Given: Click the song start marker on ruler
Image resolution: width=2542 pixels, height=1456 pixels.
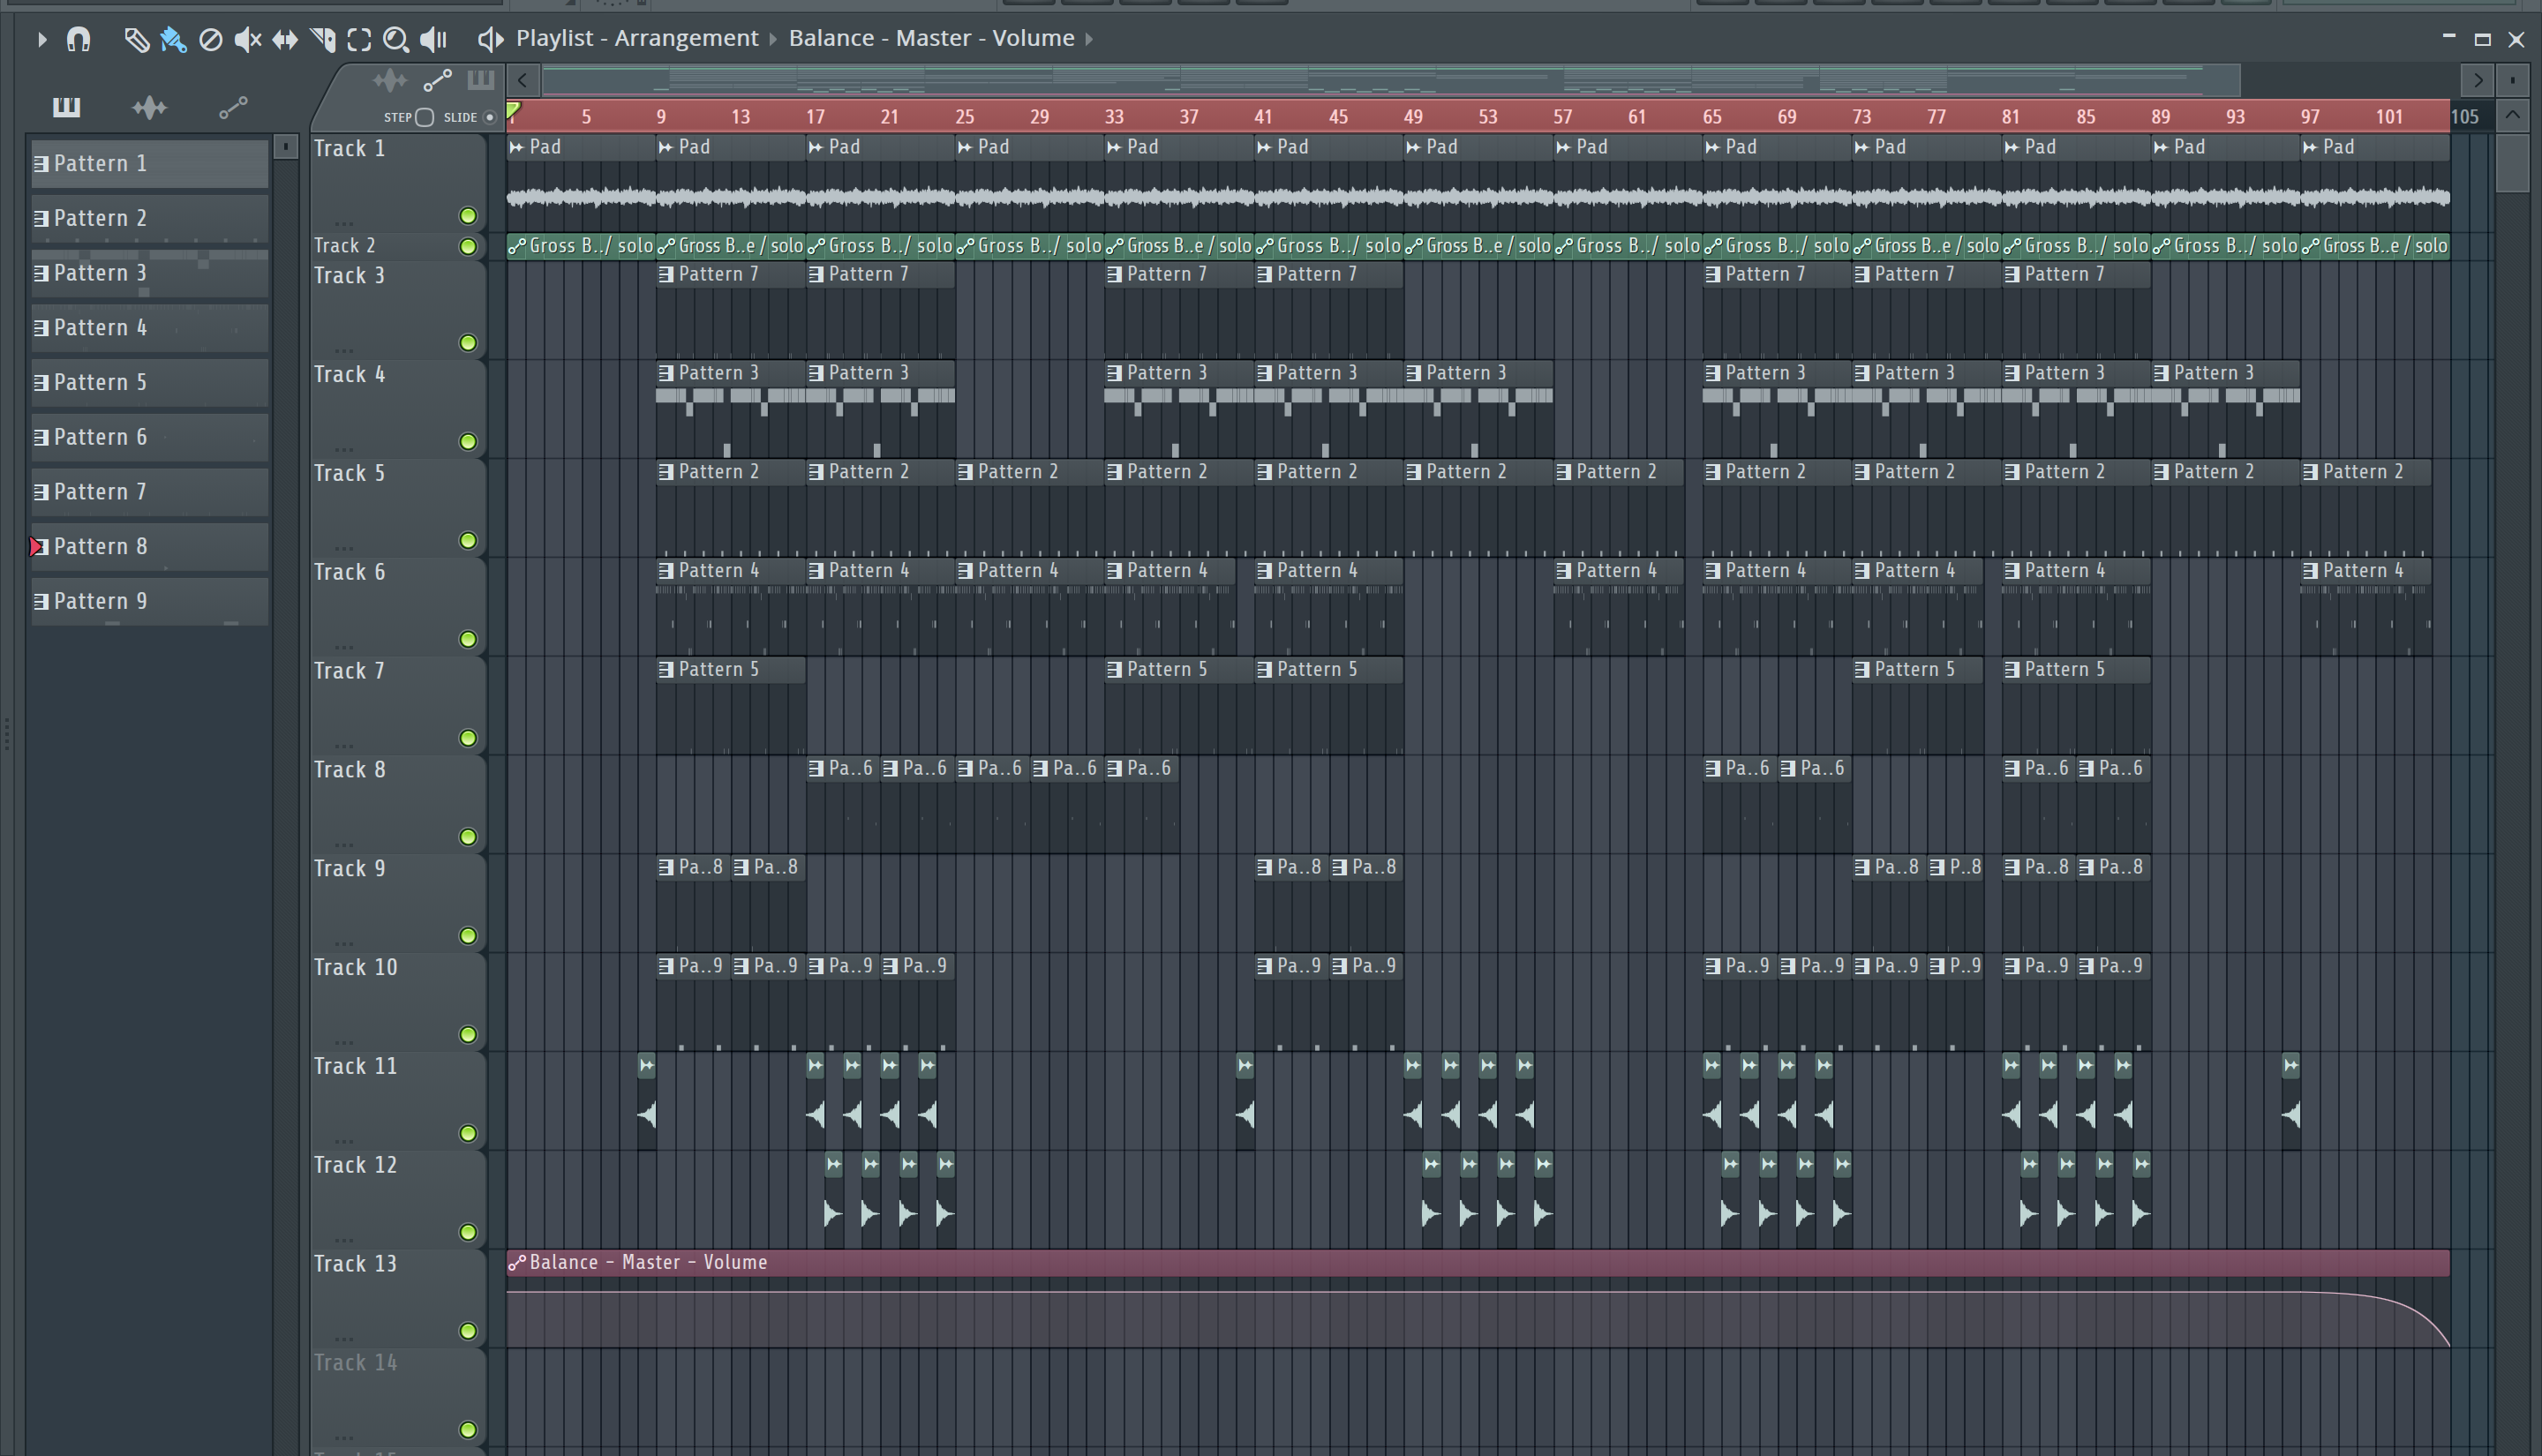Looking at the screenshot, I should (x=513, y=110).
